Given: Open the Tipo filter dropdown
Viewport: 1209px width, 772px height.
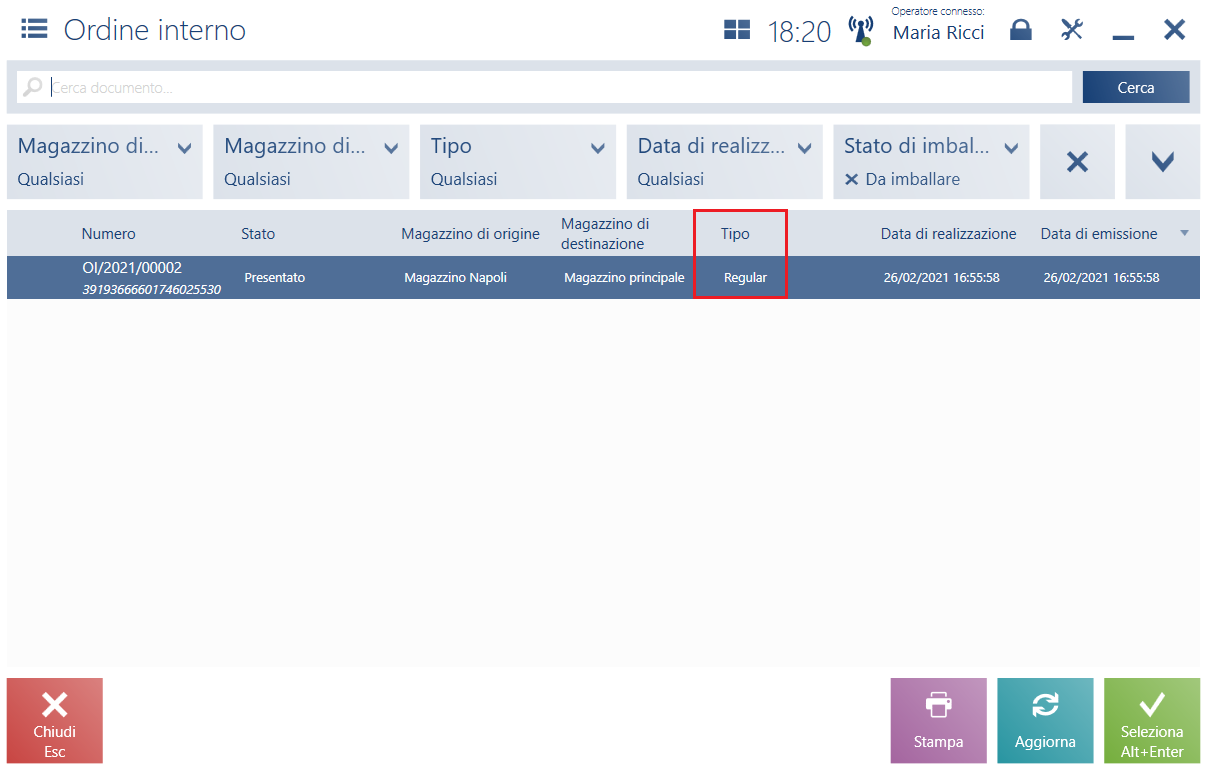Looking at the screenshot, I should 518,162.
